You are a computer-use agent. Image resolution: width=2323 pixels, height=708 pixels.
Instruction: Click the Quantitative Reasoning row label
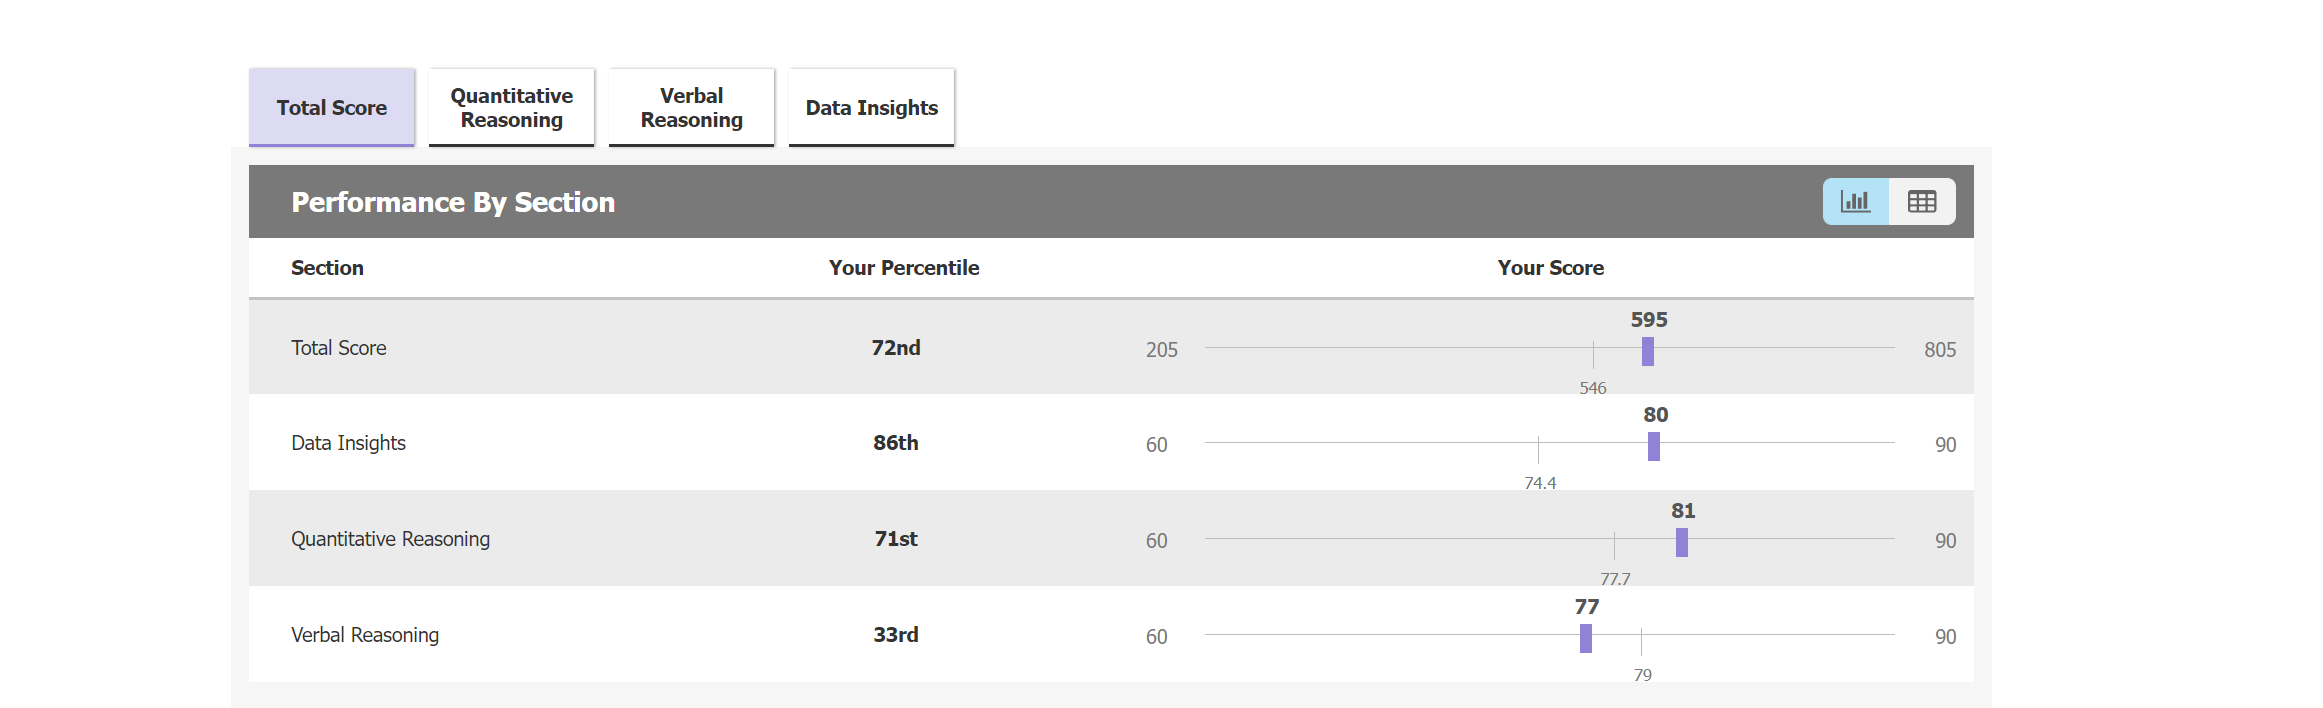[x=390, y=539]
